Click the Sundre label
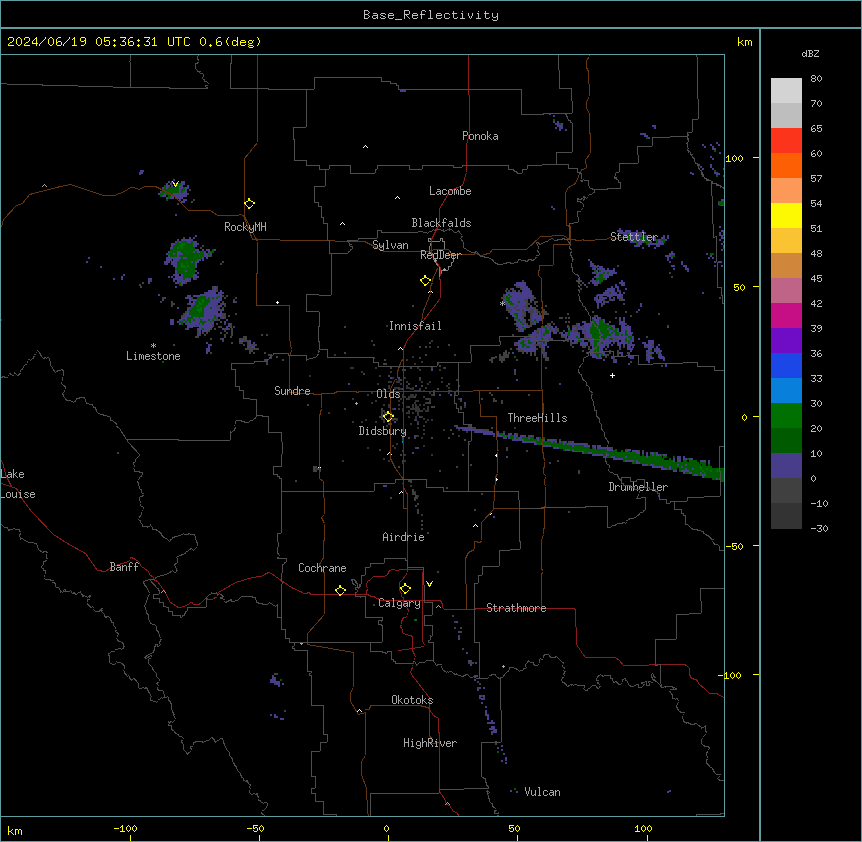 pos(292,391)
